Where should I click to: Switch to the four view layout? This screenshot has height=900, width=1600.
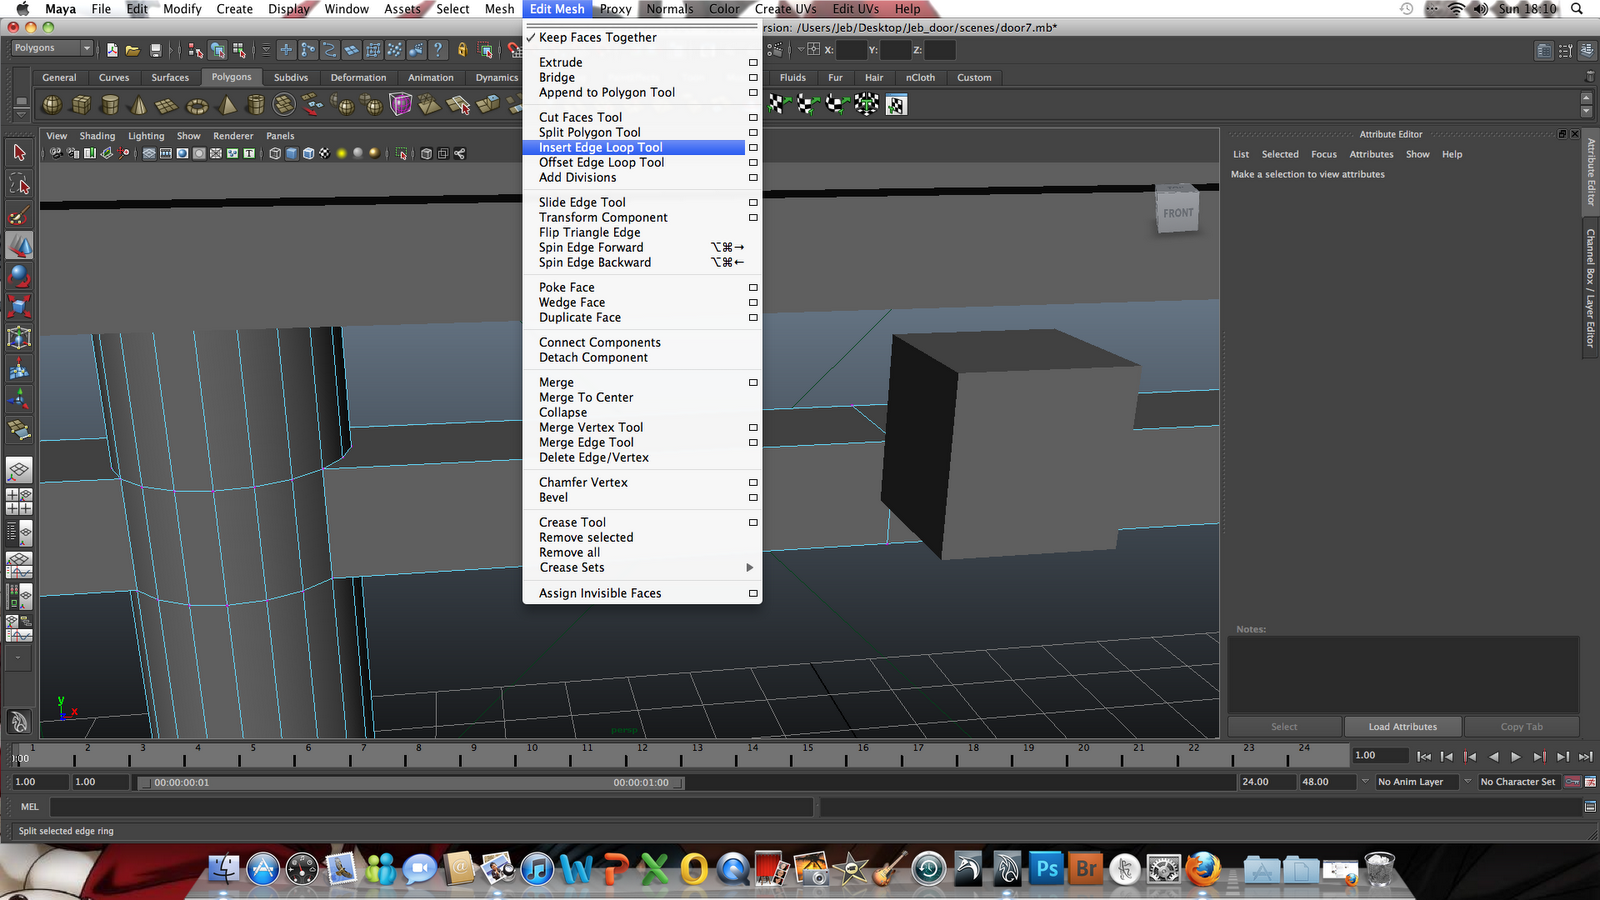pyautogui.click(x=19, y=502)
